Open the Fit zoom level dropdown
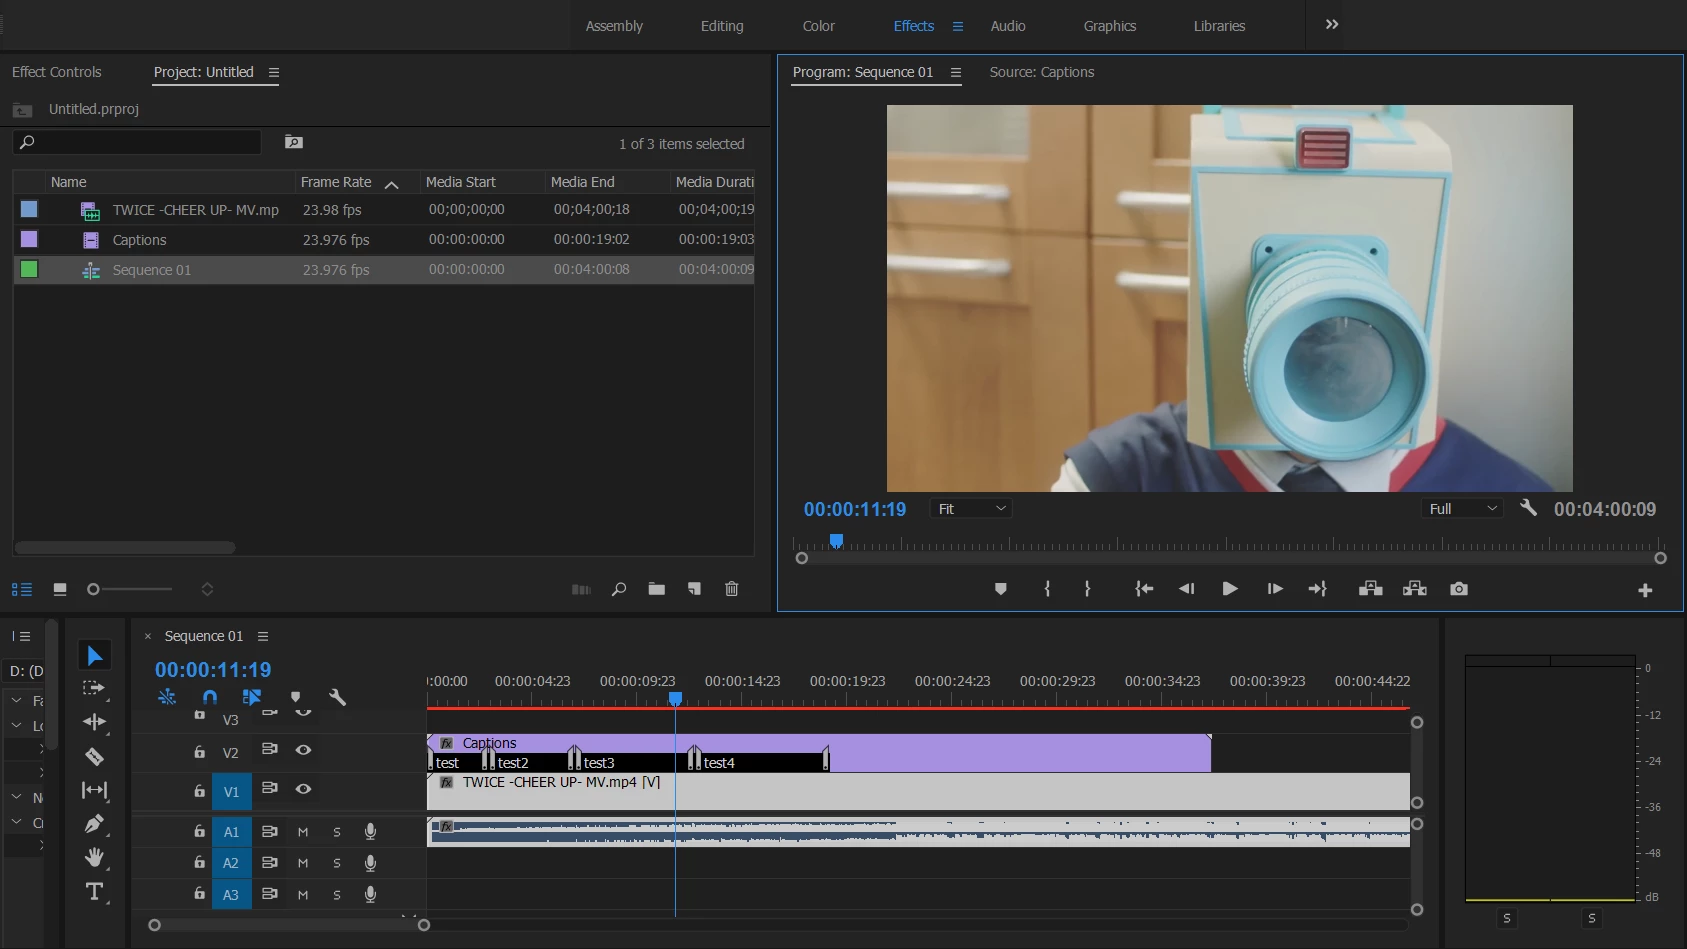 click(971, 509)
